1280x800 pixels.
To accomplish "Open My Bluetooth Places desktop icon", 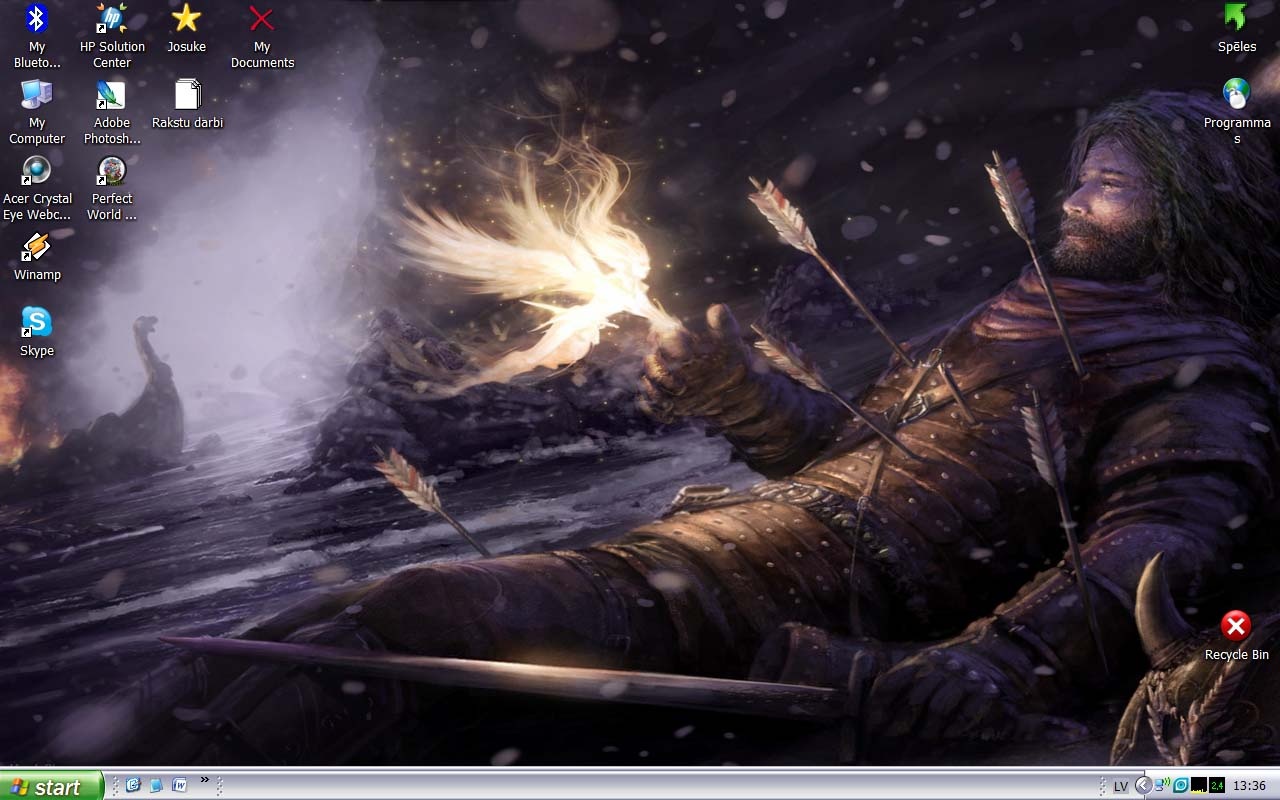I will (37, 36).
